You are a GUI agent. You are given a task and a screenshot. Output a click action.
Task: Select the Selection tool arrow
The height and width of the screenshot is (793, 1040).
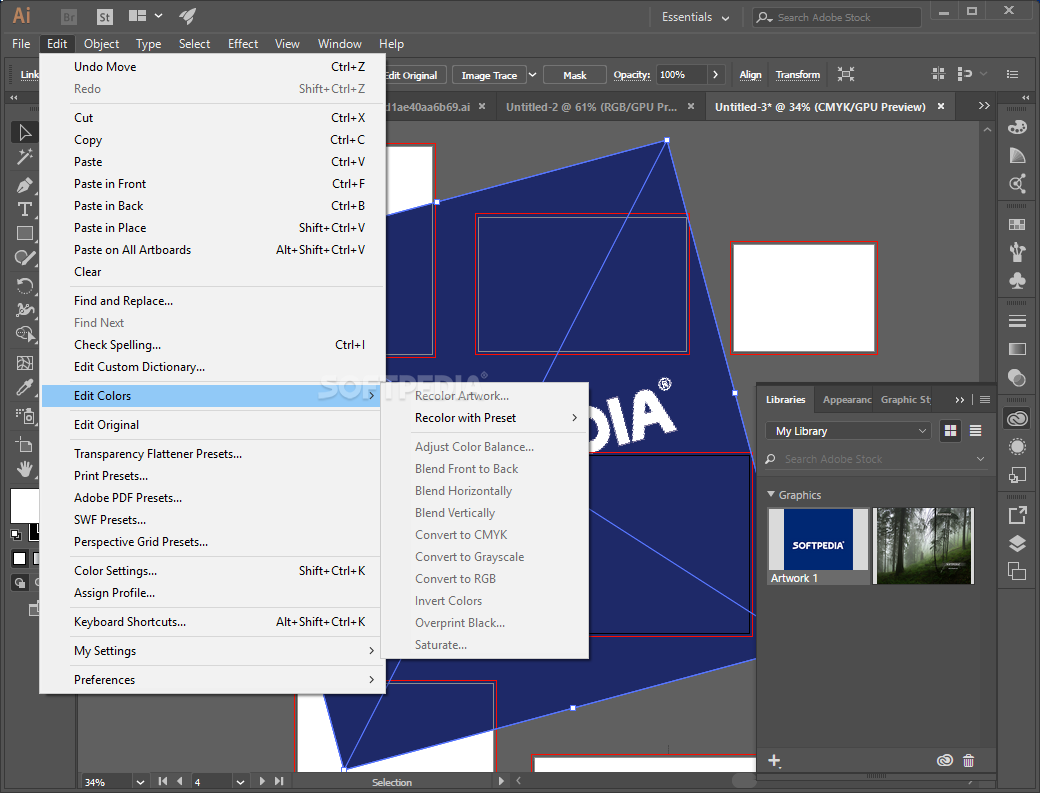25,133
